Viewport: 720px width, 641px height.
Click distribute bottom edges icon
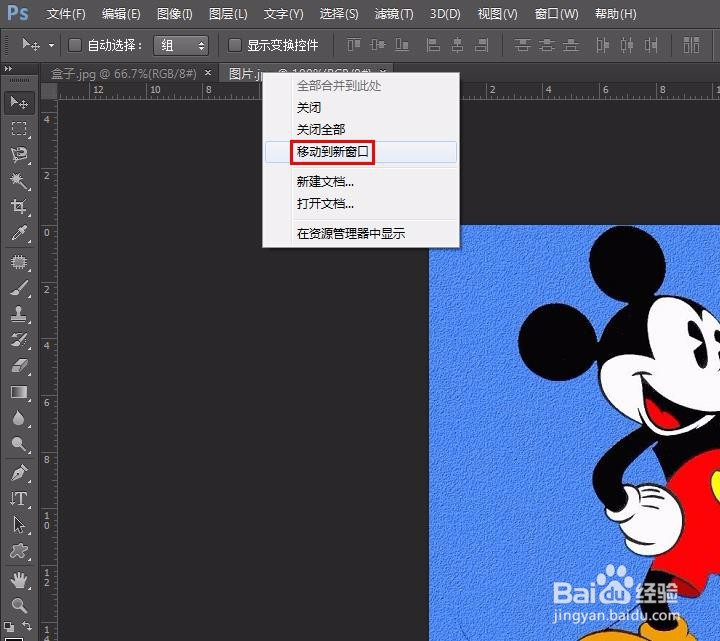click(x=571, y=45)
